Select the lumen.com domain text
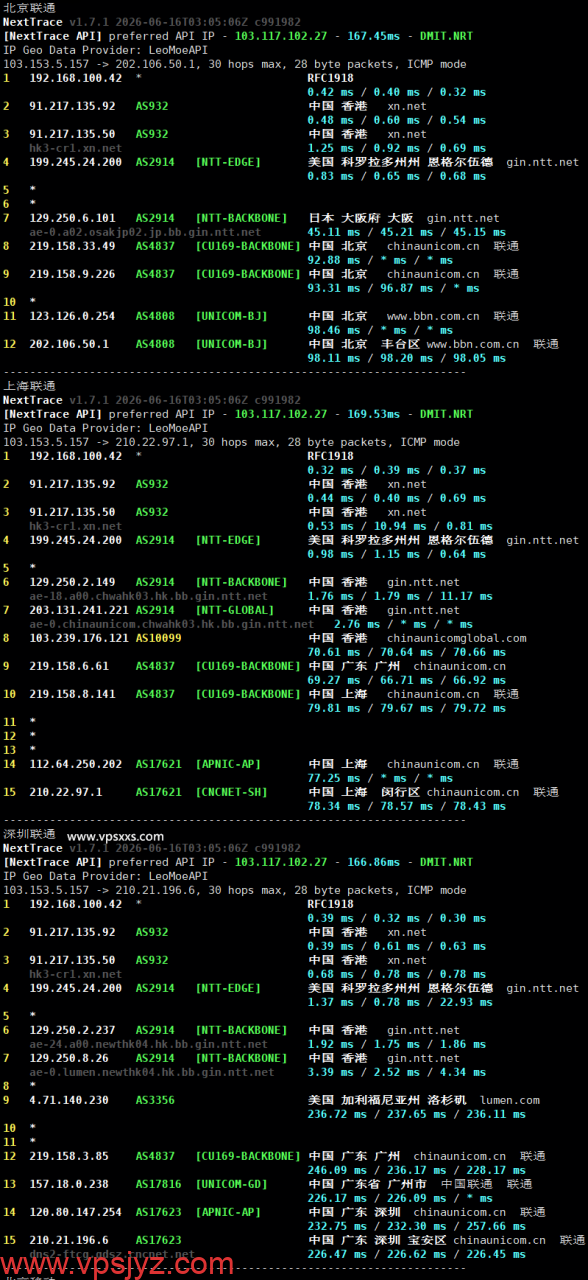 [x=510, y=1100]
